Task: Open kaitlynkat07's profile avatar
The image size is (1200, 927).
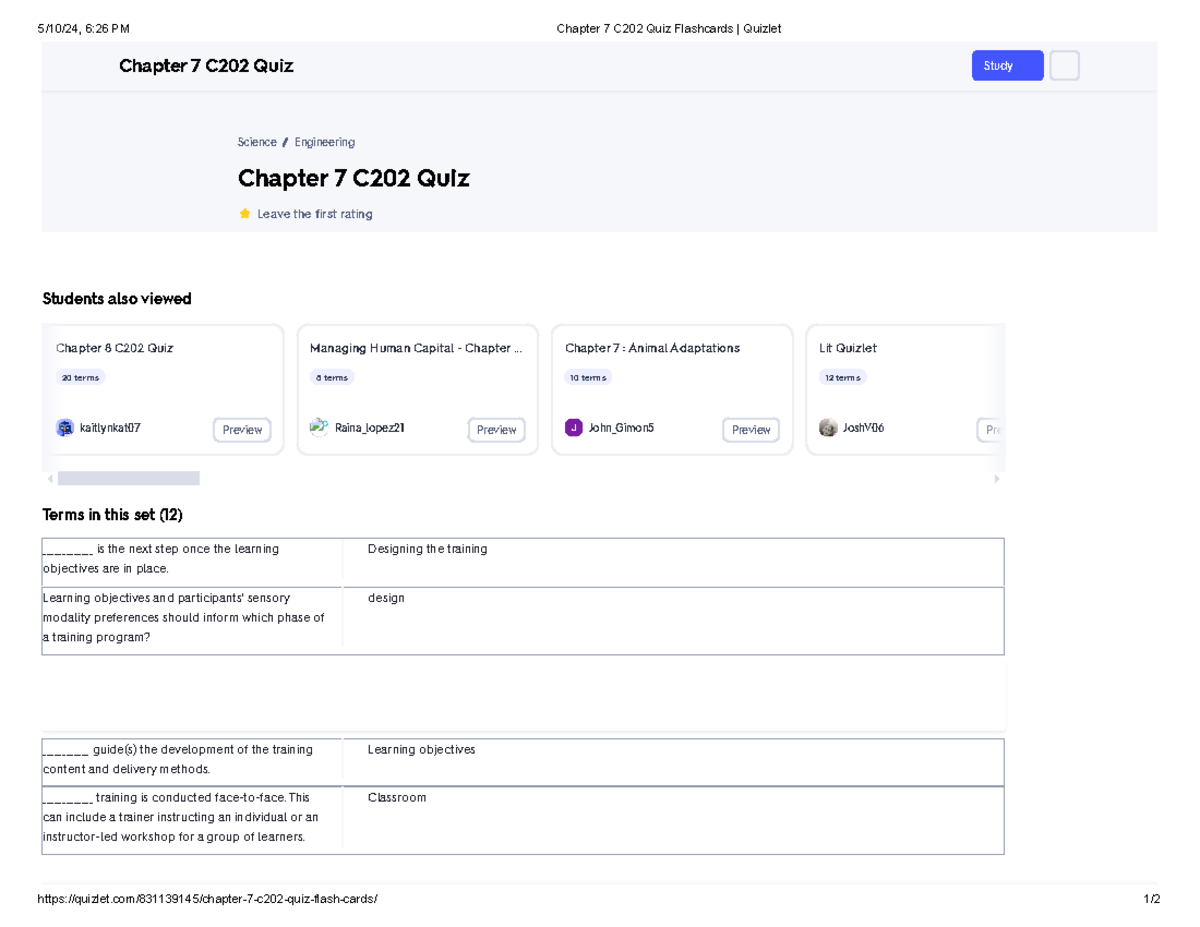Action: coord(65,428)
